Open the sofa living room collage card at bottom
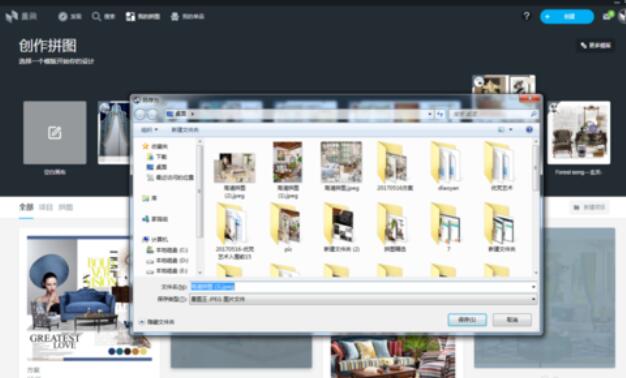This screenshot has width=626, height=378. point(393,356)
